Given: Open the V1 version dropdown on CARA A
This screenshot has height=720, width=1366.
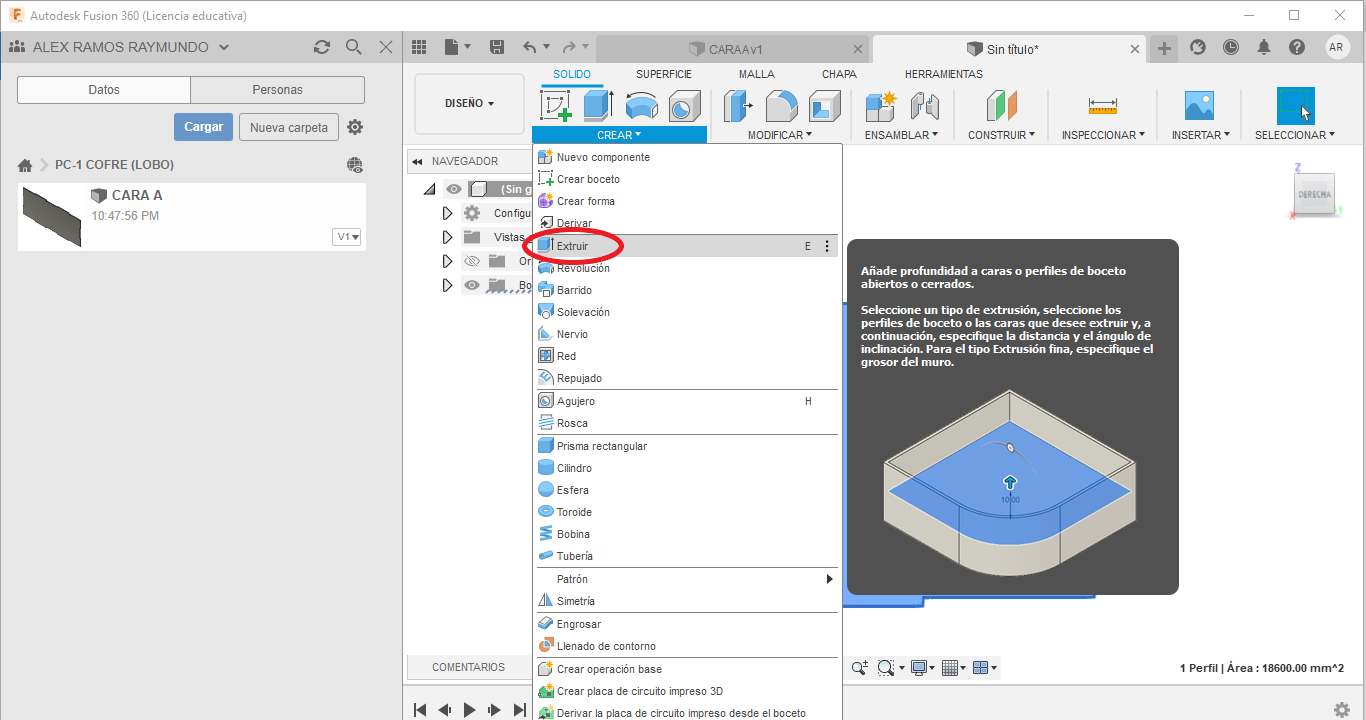Looking at the screenshot, I should (x=348, y=237).
